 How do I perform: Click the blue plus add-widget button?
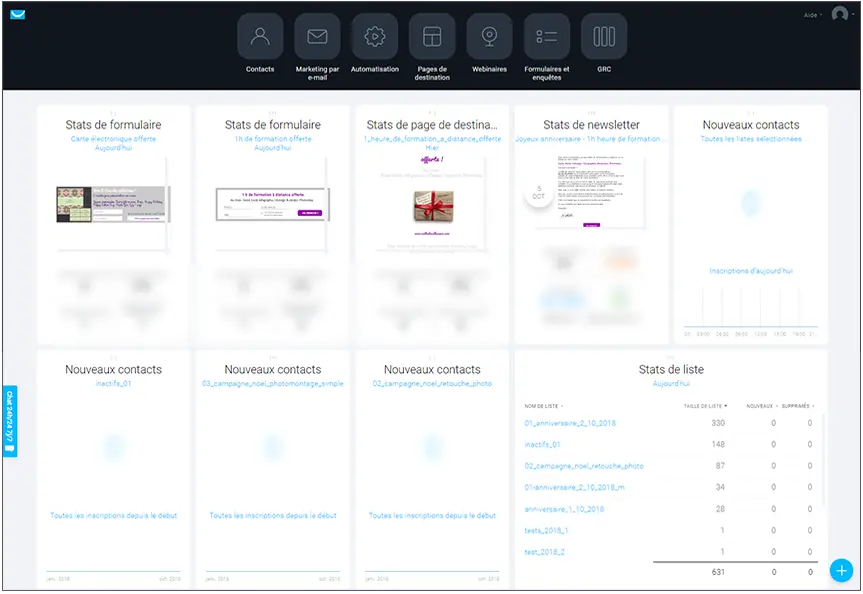pos(841,570)
